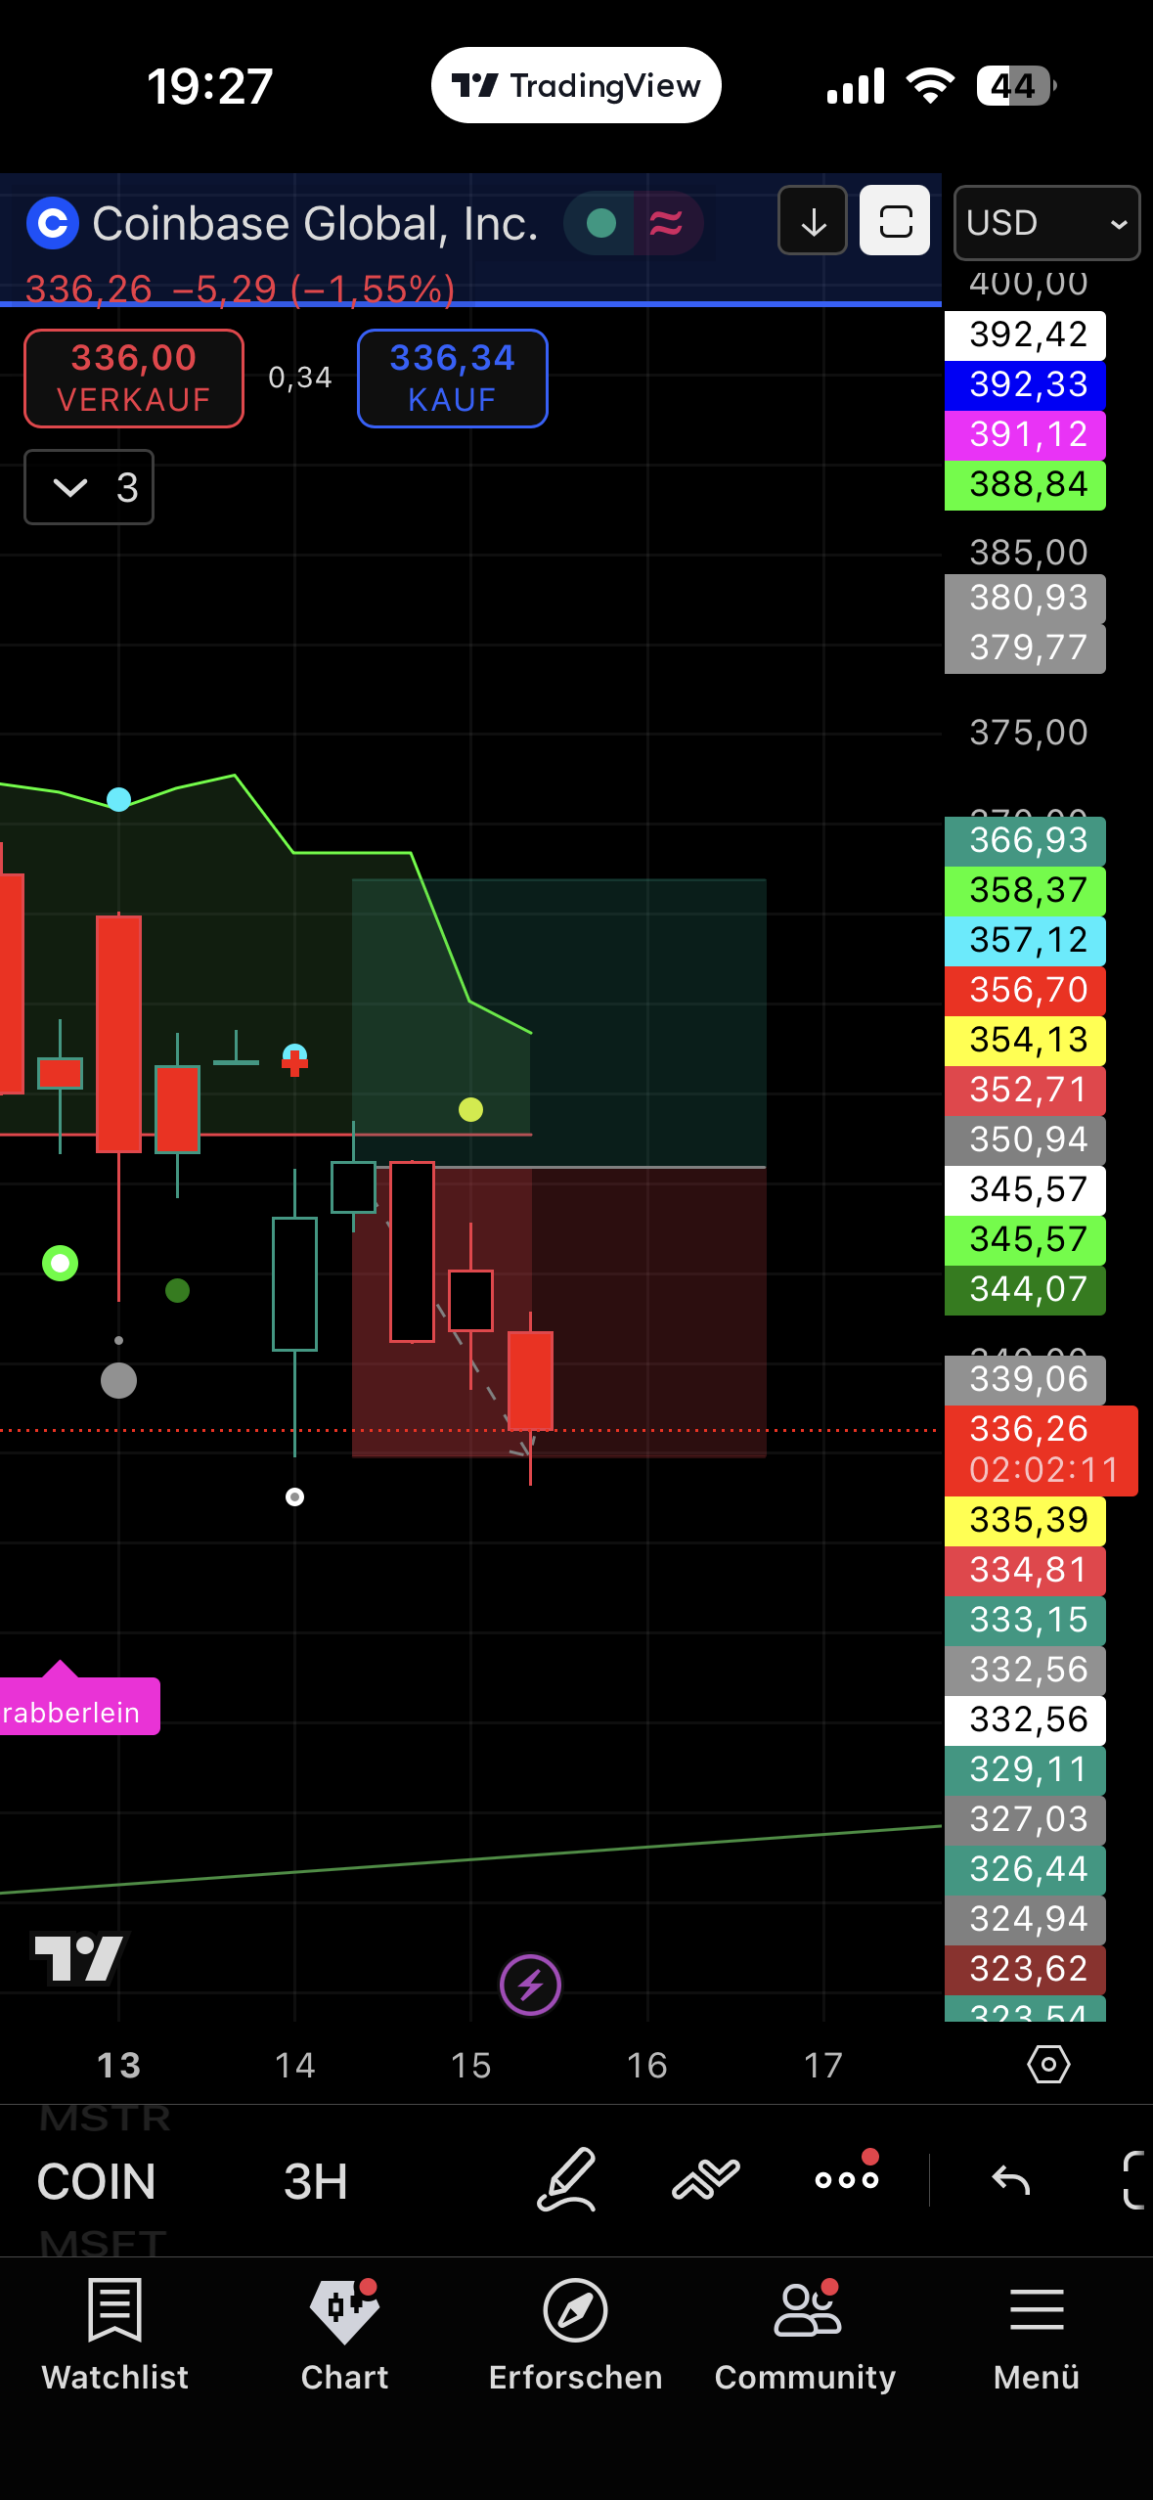Tap the Coinbase logo icon
Image resolution: width=1153 pixels, height=2500 pixels.
[x=52, y=223]
